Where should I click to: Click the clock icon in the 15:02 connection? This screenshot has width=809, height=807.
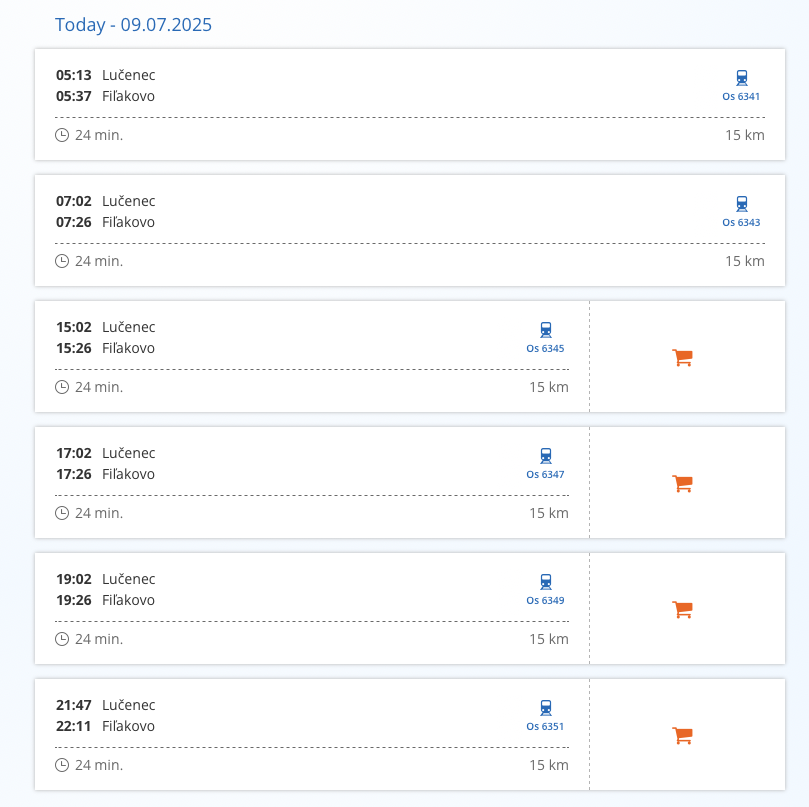click(62, 387)
